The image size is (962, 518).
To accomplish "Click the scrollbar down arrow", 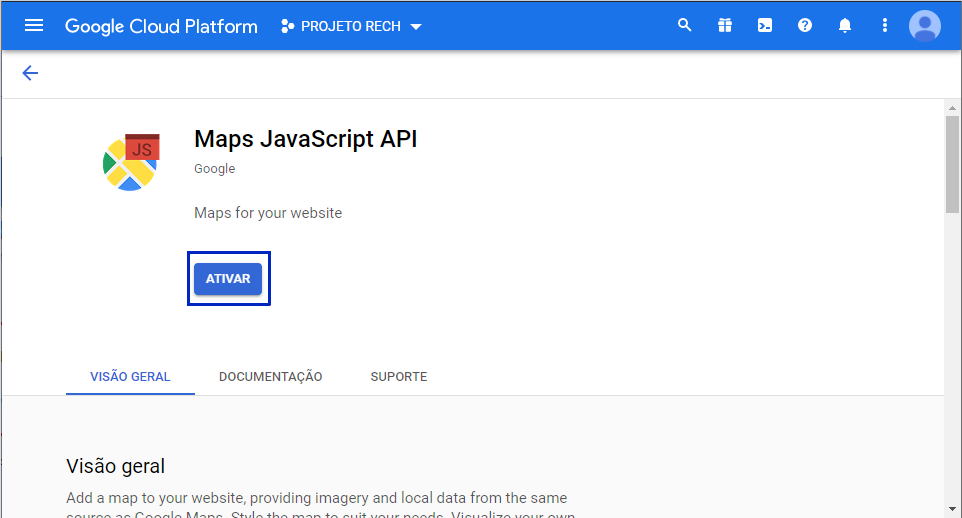I will pyautogui.click(x=952, y=509).
